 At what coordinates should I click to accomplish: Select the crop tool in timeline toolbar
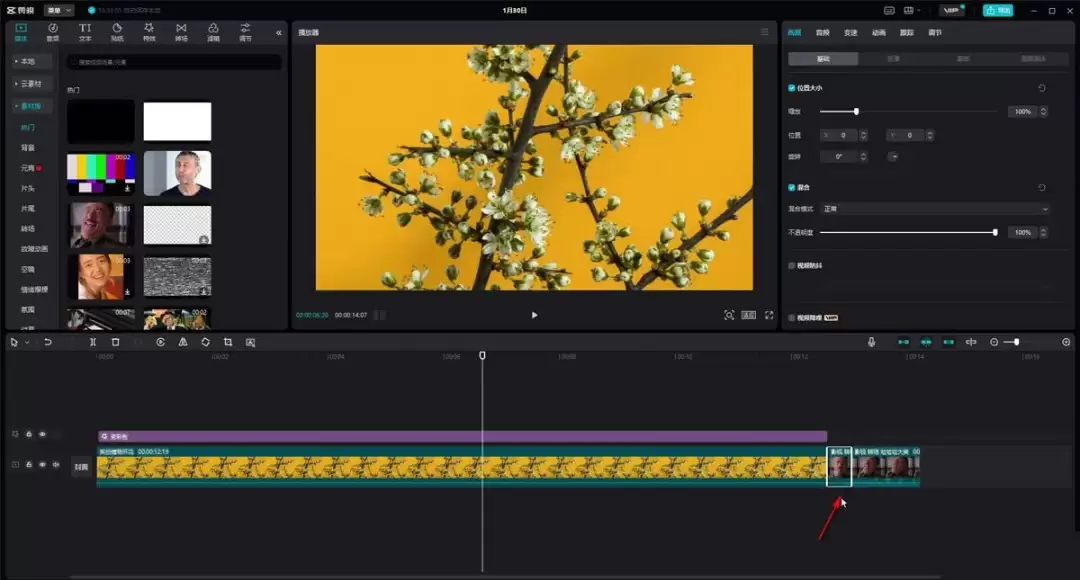(x=228, y=342)
